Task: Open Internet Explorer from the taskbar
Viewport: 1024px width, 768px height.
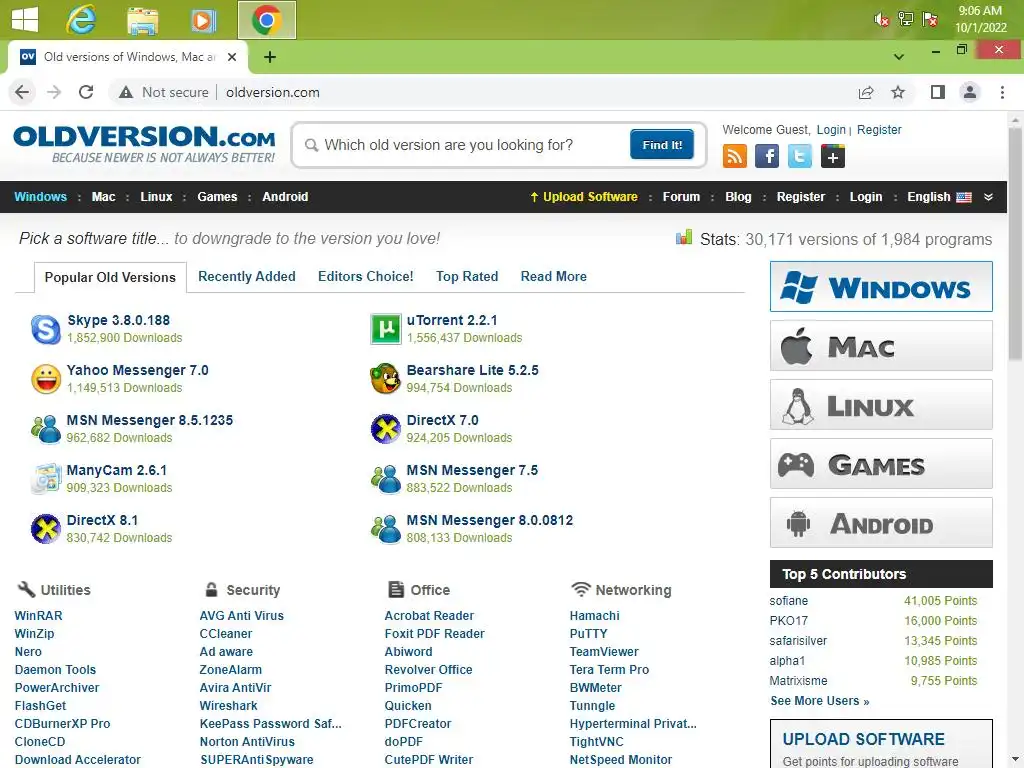Action: pos(81,20)
